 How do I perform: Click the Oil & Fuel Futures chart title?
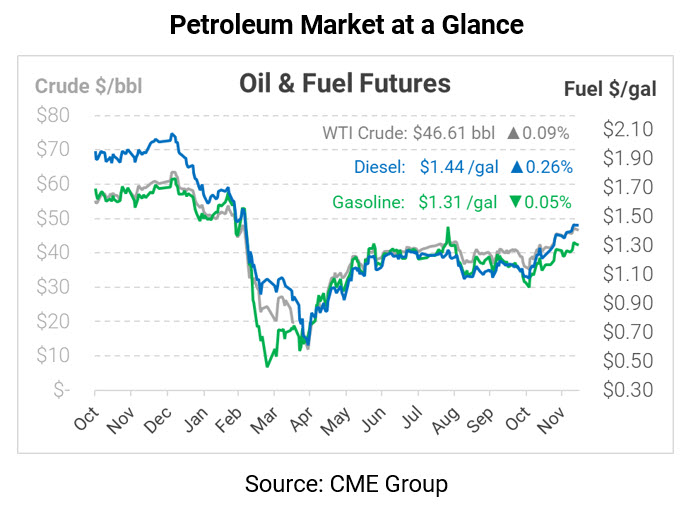pos(344,82)
